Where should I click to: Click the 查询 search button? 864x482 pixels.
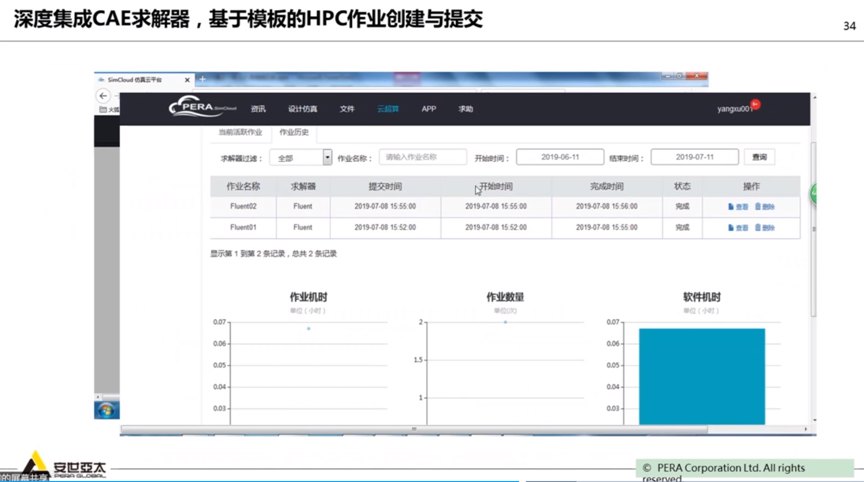tap(759, 157)
